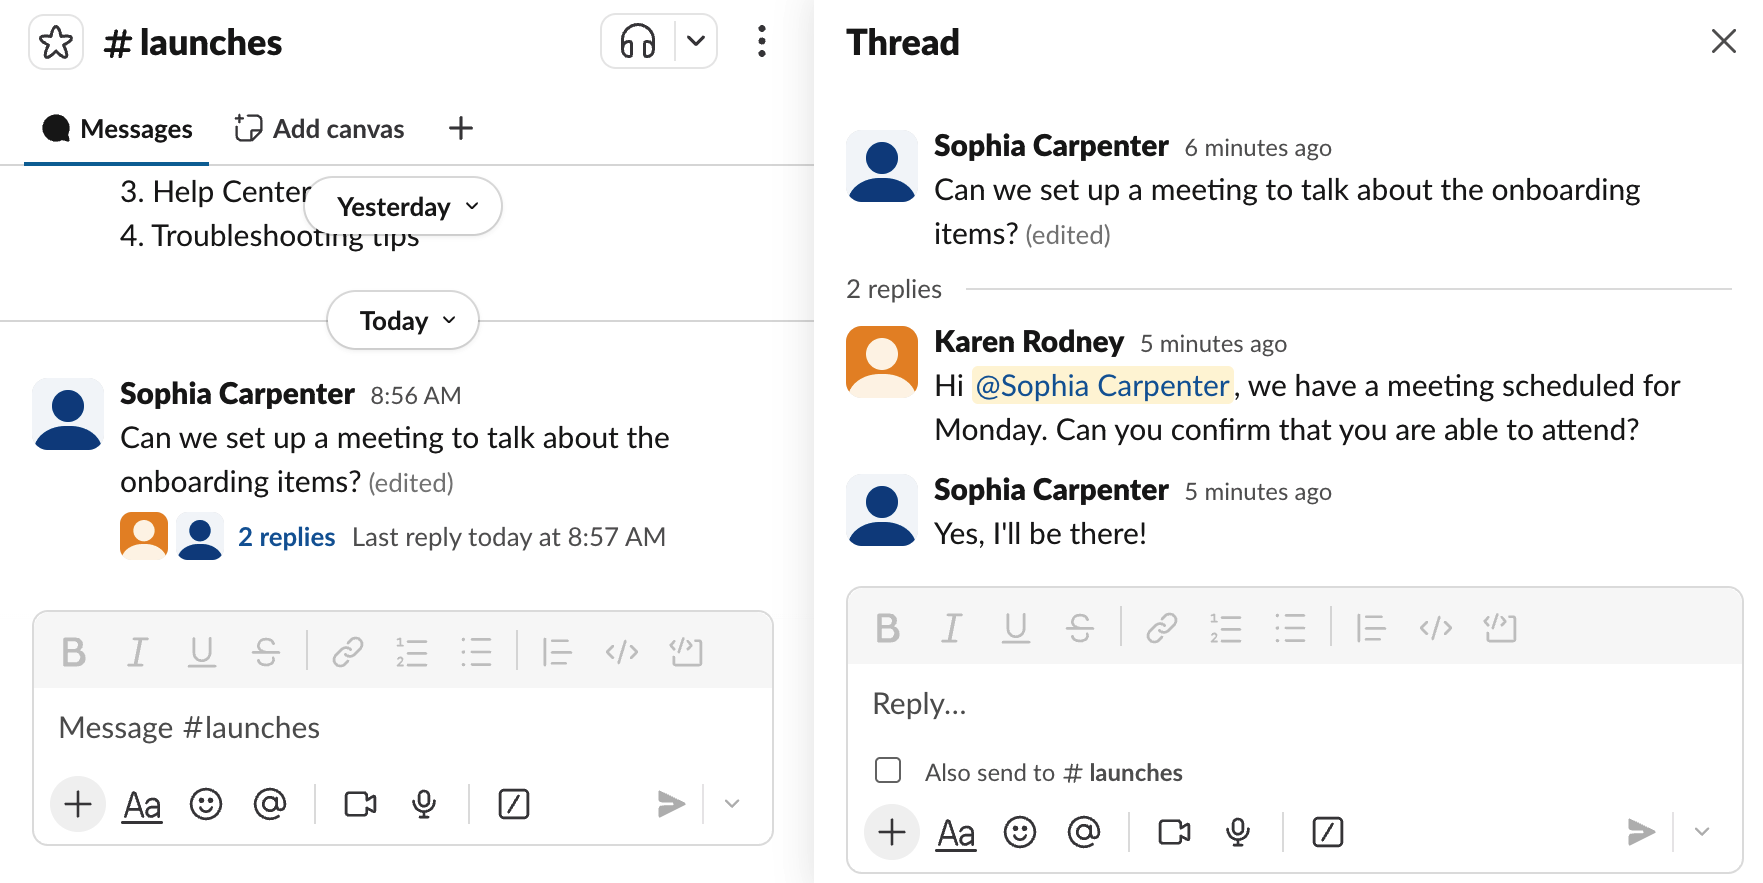
Task: Expand the Yesterday date dropdown
Action: (403, 207)
